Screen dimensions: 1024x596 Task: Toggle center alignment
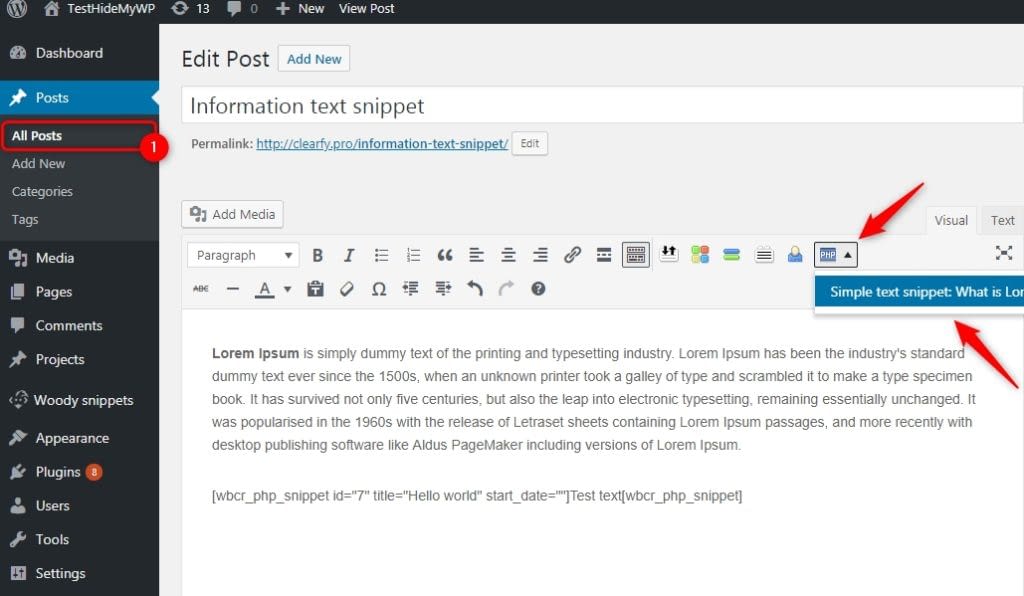pos(508,255)
